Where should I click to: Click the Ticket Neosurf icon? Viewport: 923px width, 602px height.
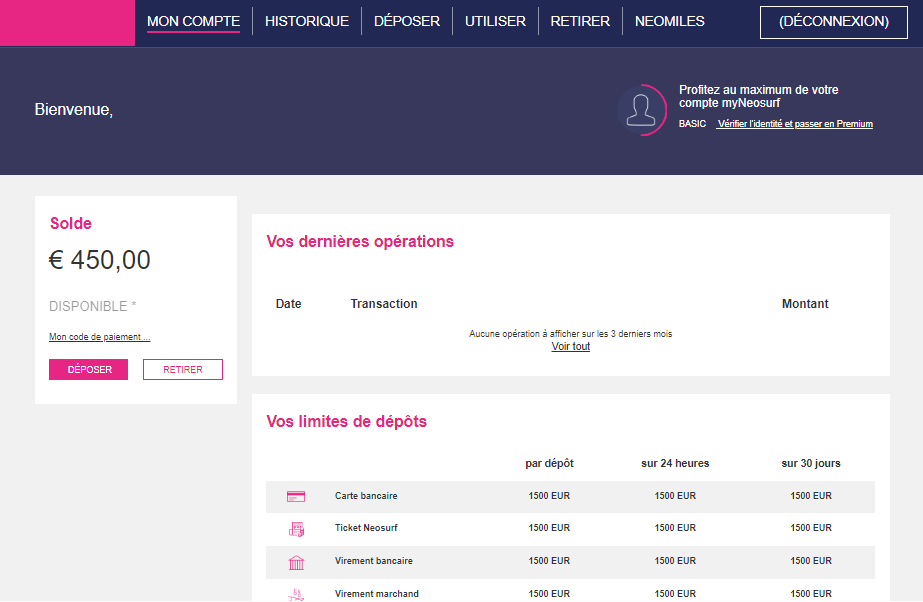tap(296, 529)
